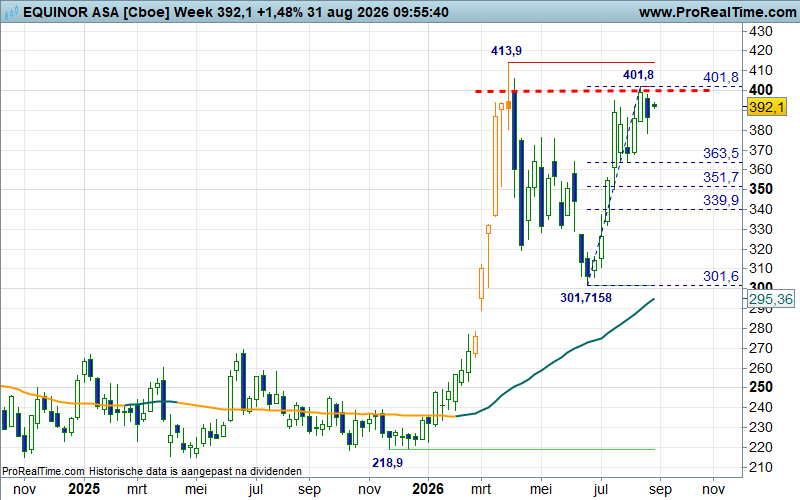Click the 301,6 retracement level label
This screenshot has height=500, width=800.
(720, 276)
